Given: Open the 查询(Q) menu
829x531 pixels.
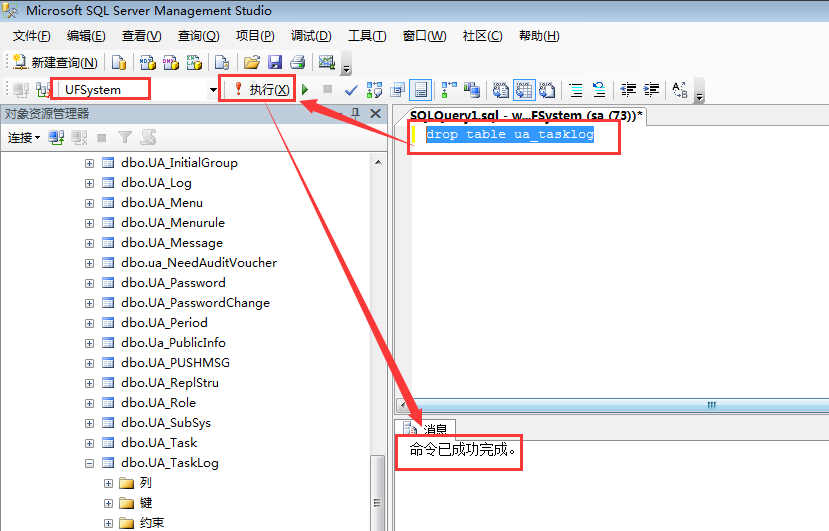Looking at the screenshot, I should click(x=198, y=36).
